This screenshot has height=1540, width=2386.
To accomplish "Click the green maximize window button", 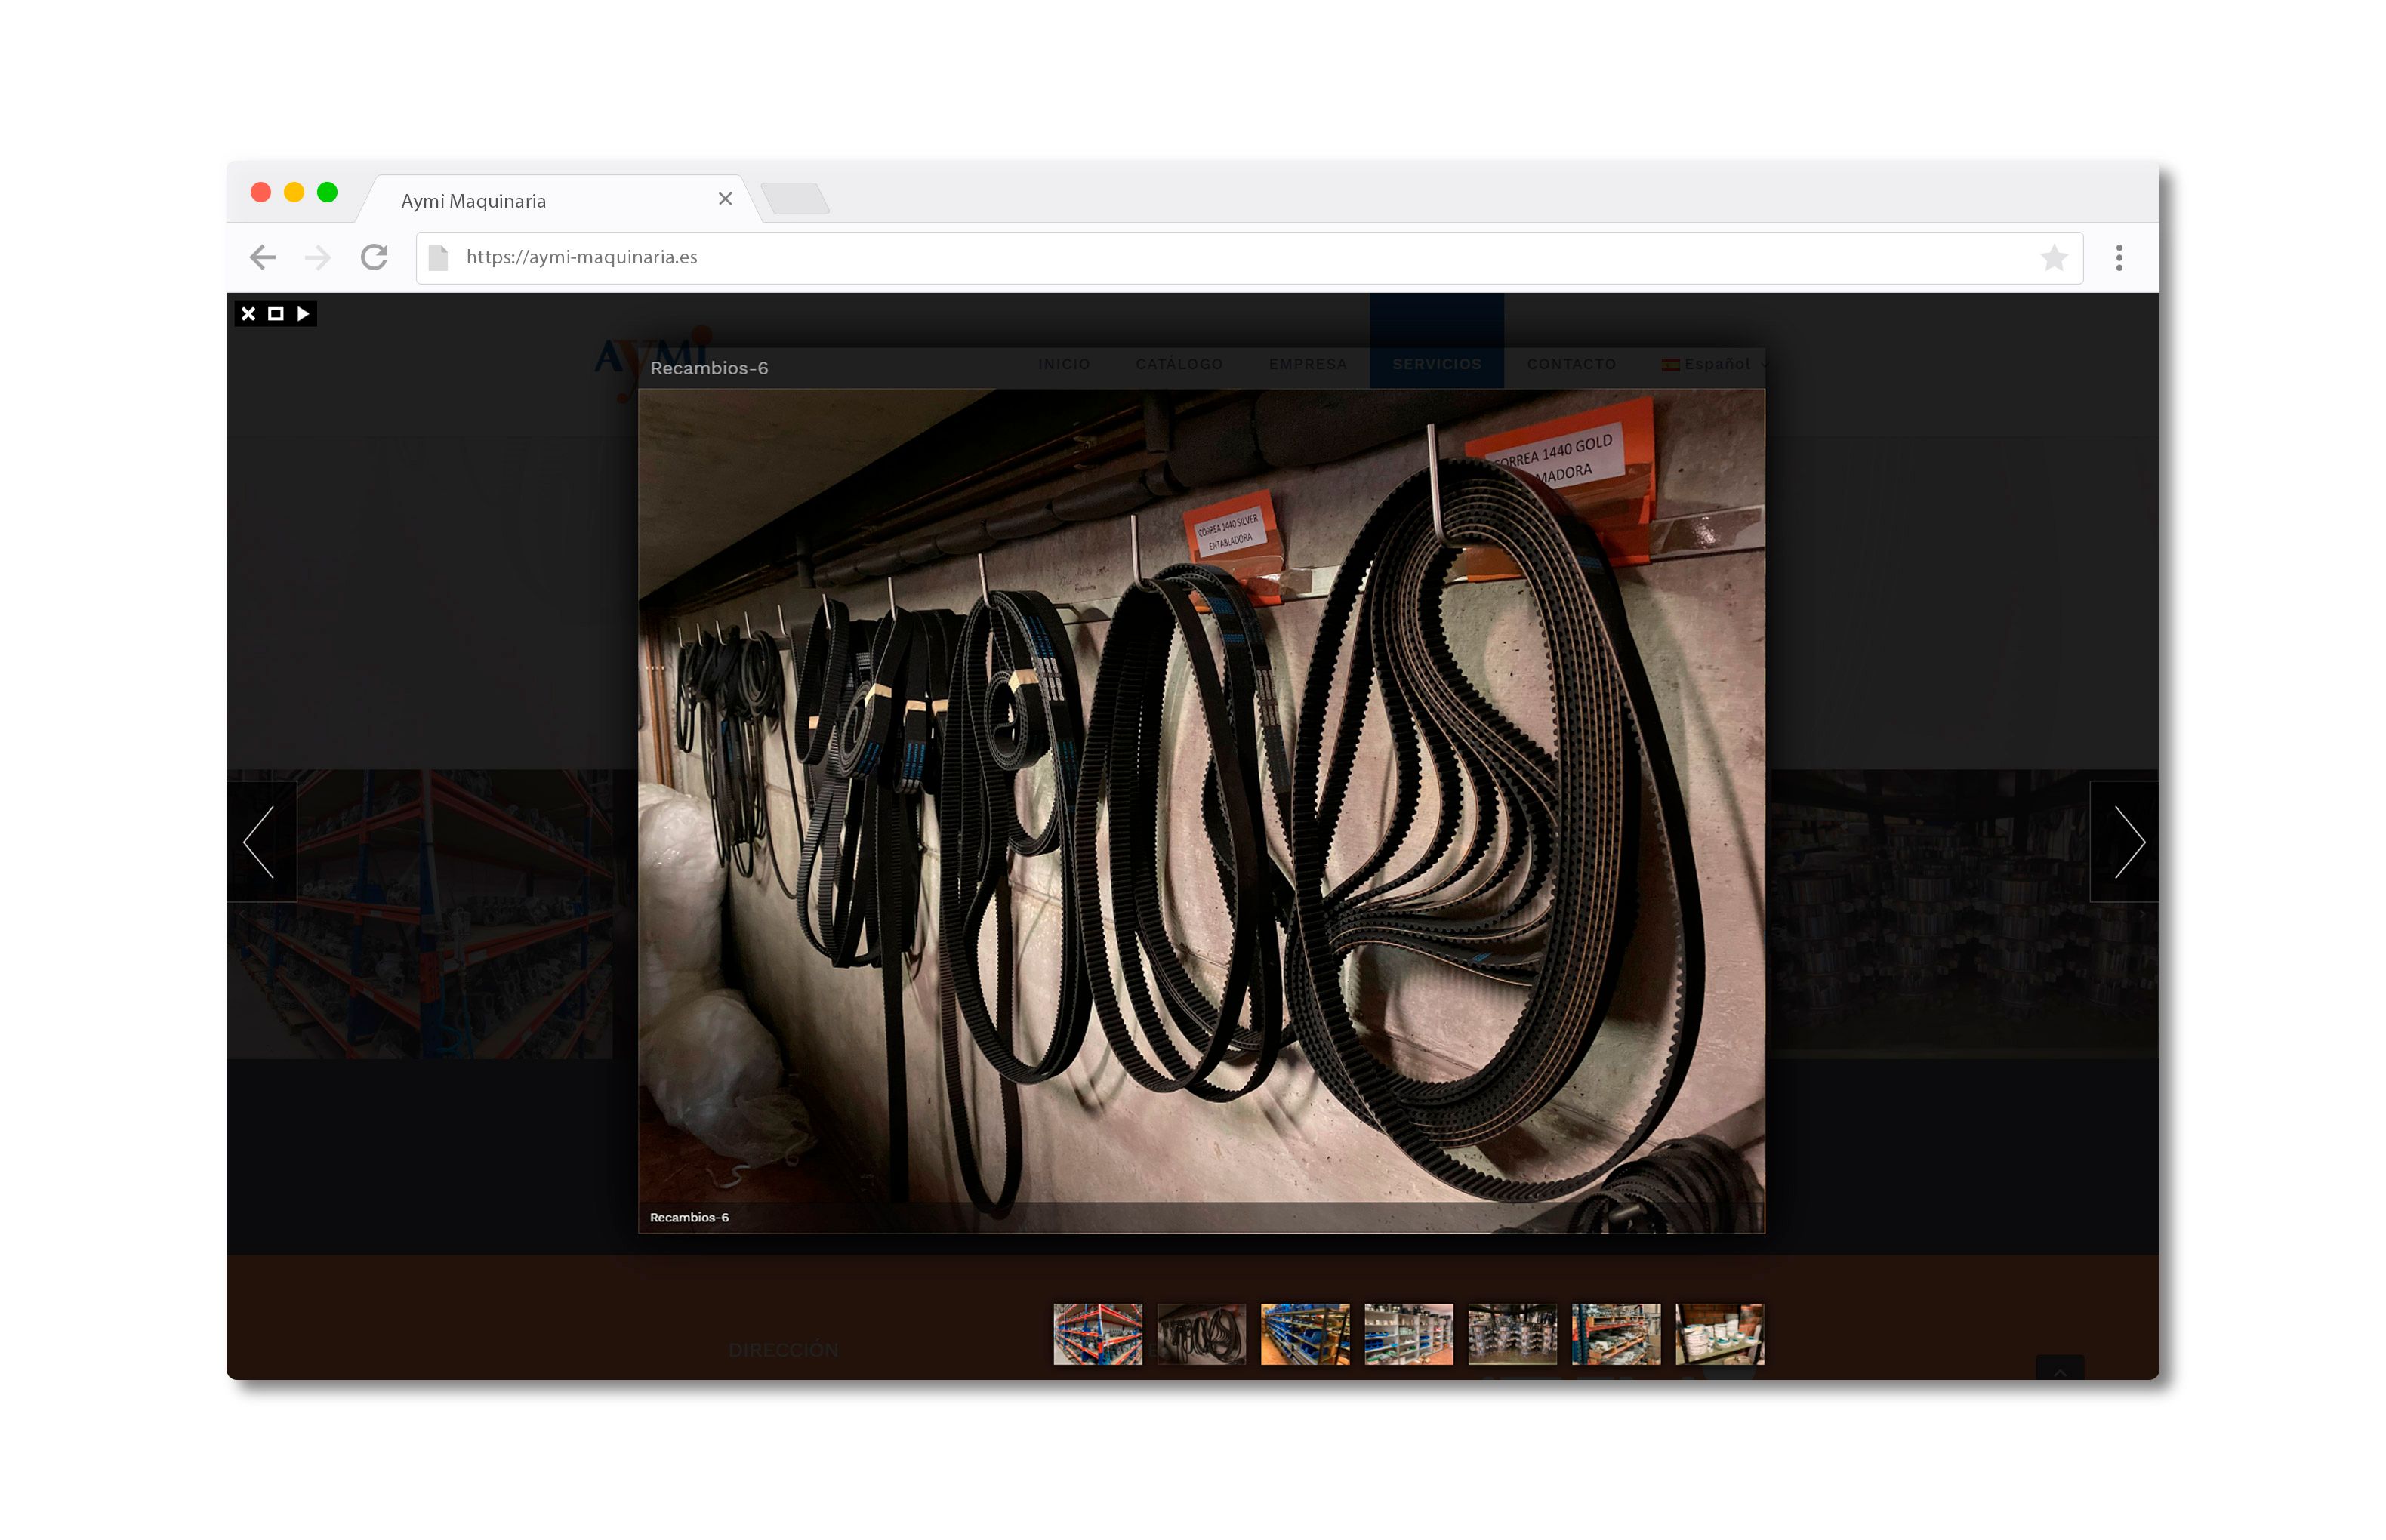I will coord(327,192).
